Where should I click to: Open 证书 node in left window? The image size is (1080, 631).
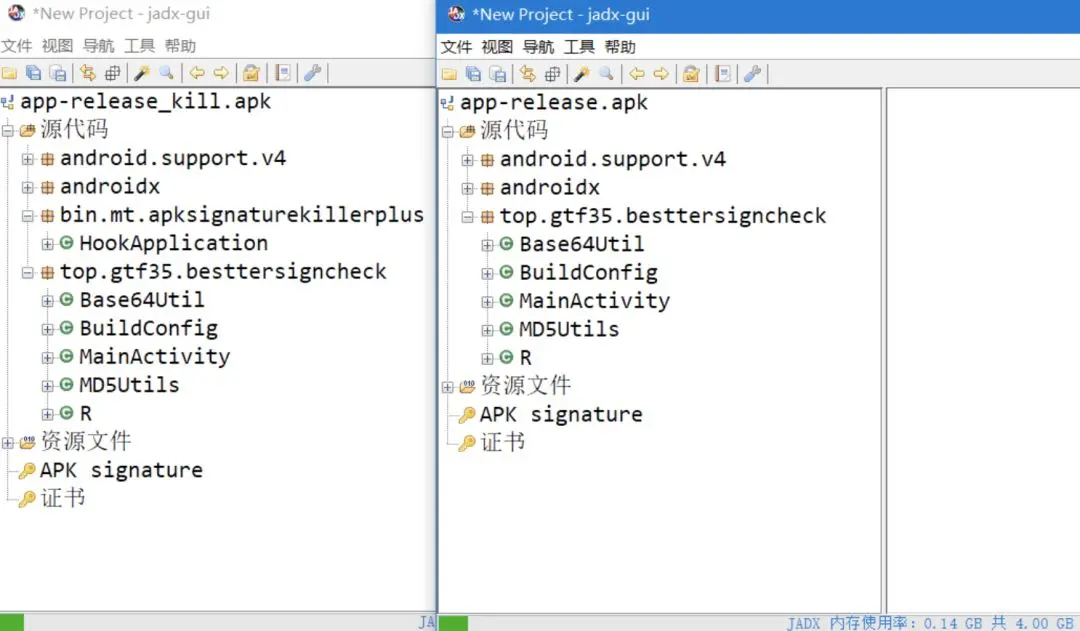(63, 498)
